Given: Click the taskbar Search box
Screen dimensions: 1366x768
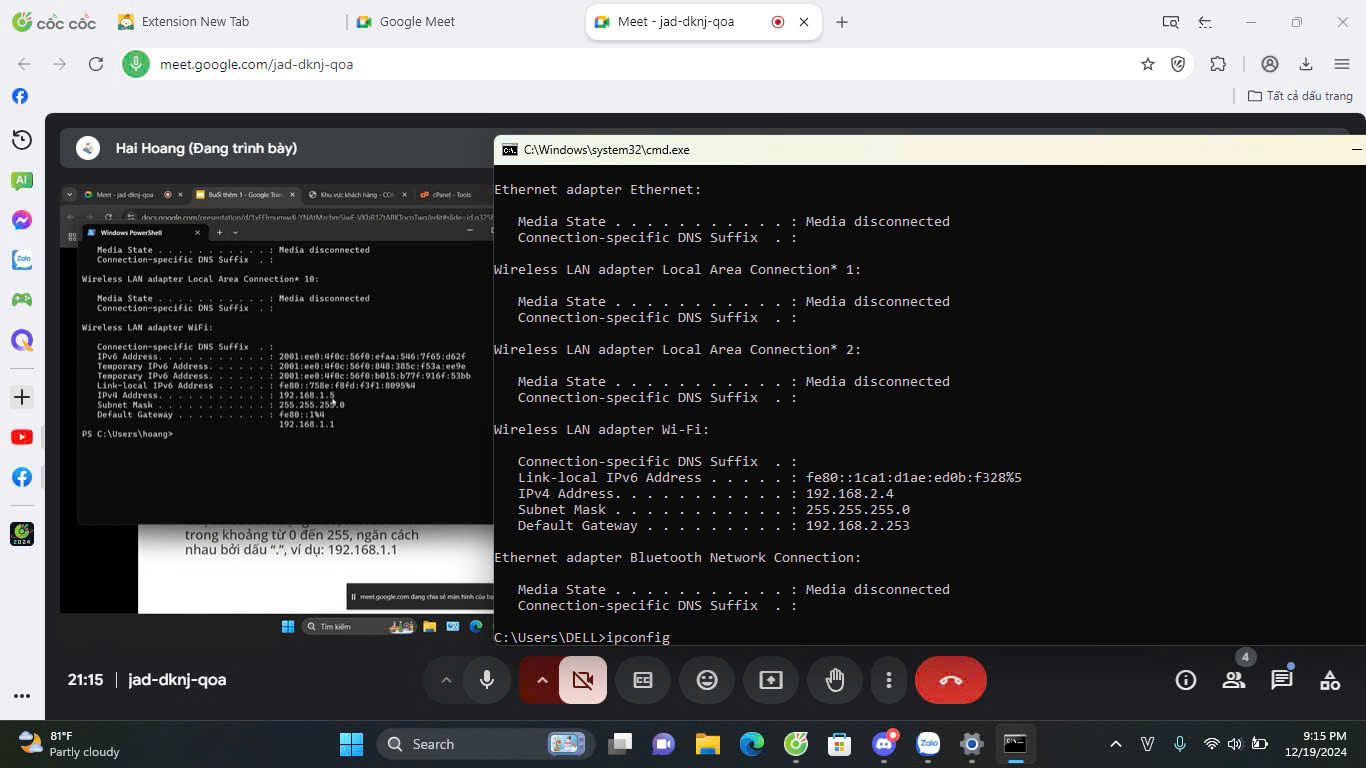Looking at the screenshot, I should tap(486, 744).
